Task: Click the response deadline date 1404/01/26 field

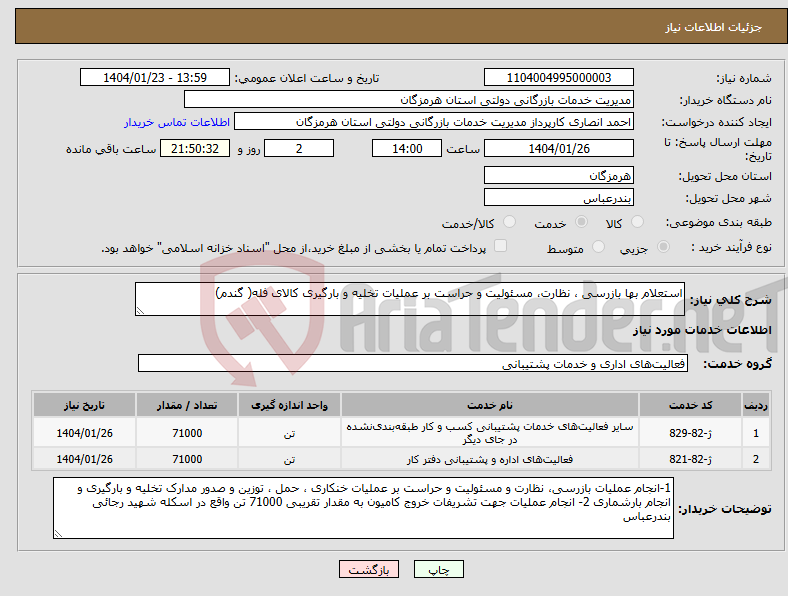Action: click(558, 148)
